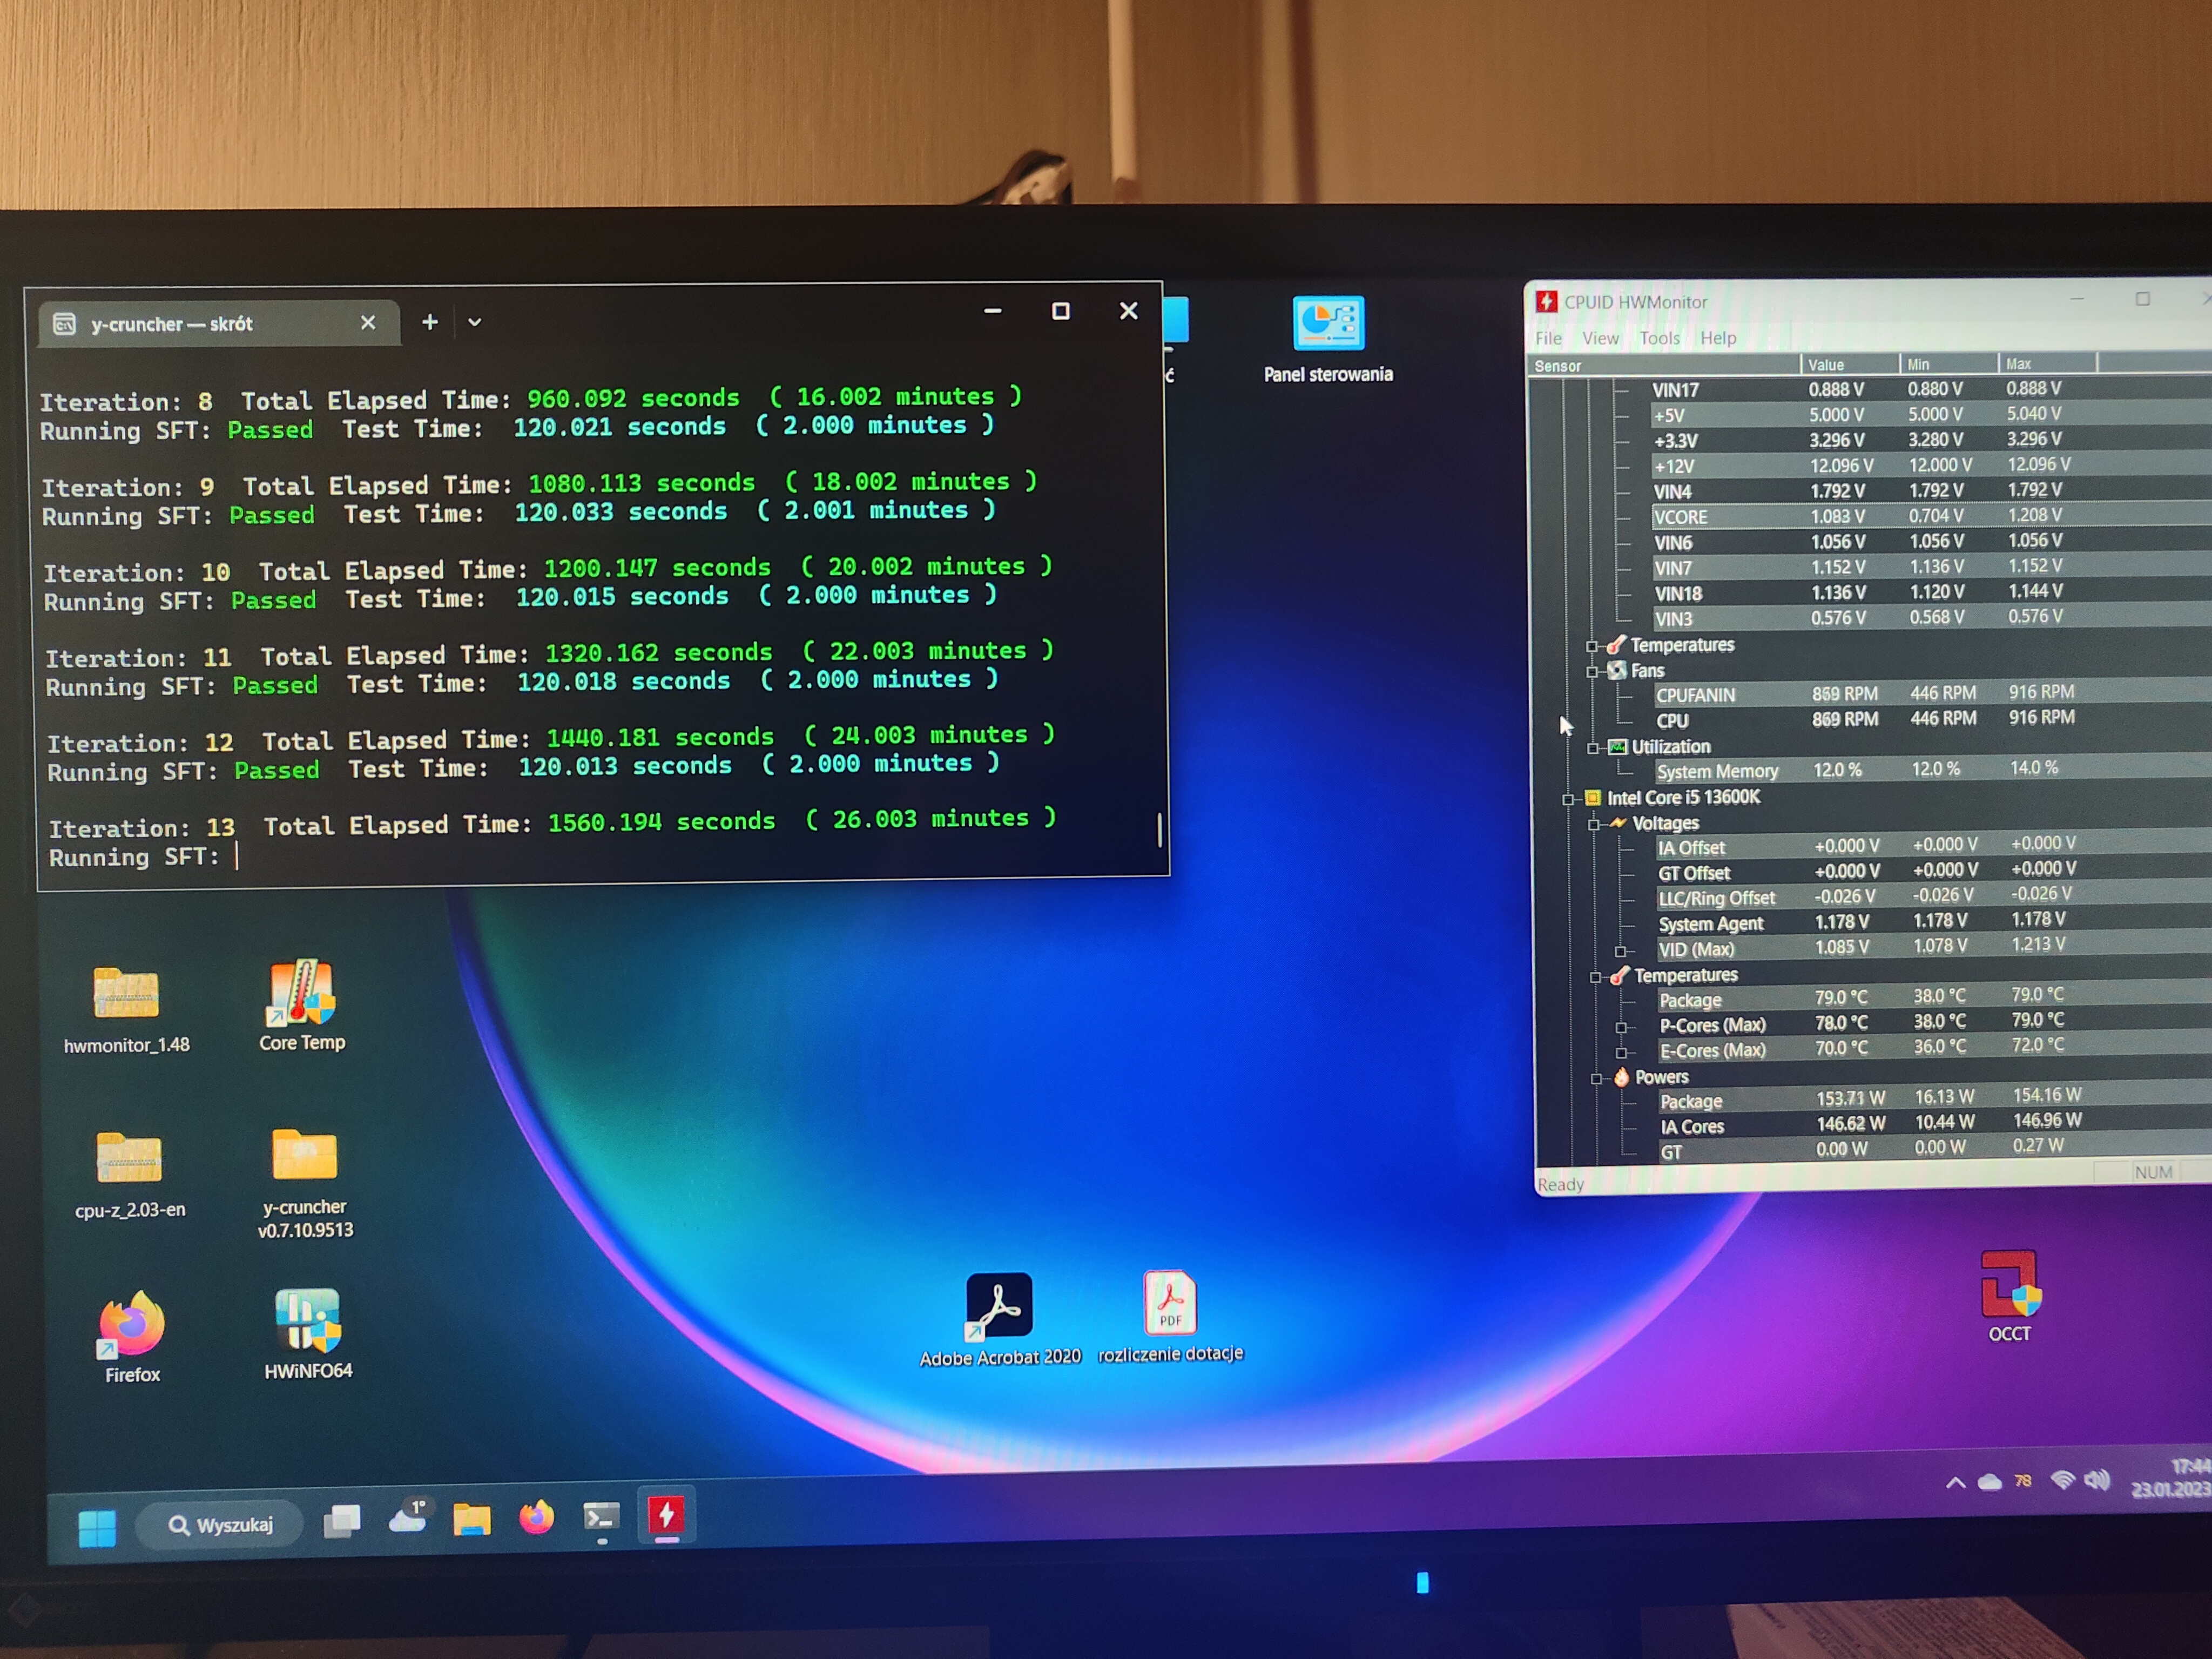Show hidden tray icons chevron
This screenshot has height=1659, width=2212.
coord(1955,1483)
